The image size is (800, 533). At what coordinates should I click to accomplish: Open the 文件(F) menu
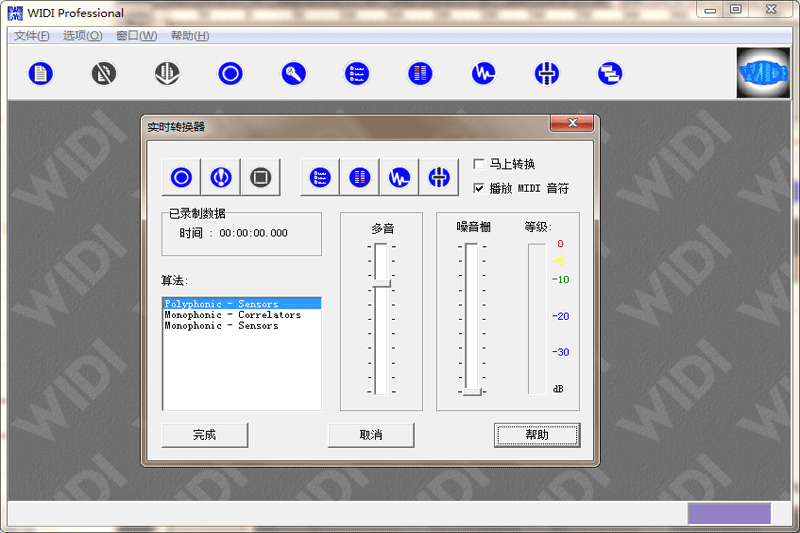(x=32, y=36)
